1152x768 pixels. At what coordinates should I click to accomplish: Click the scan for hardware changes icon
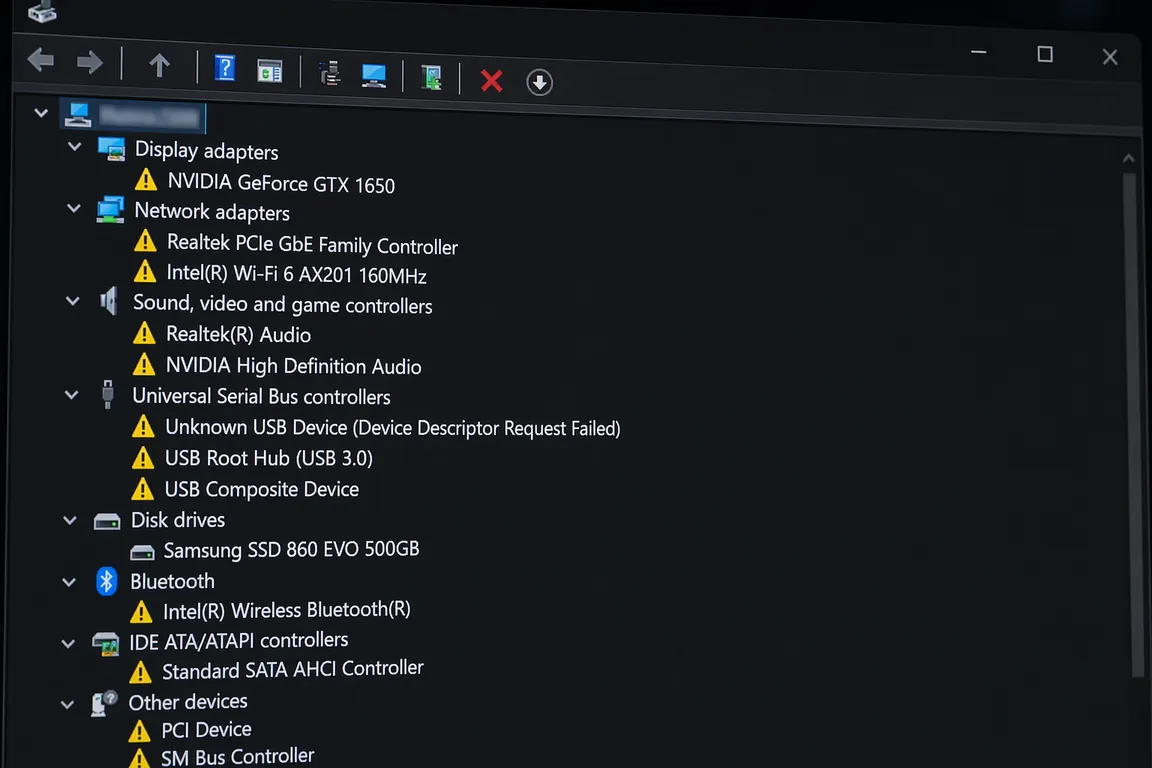(431, 78)
